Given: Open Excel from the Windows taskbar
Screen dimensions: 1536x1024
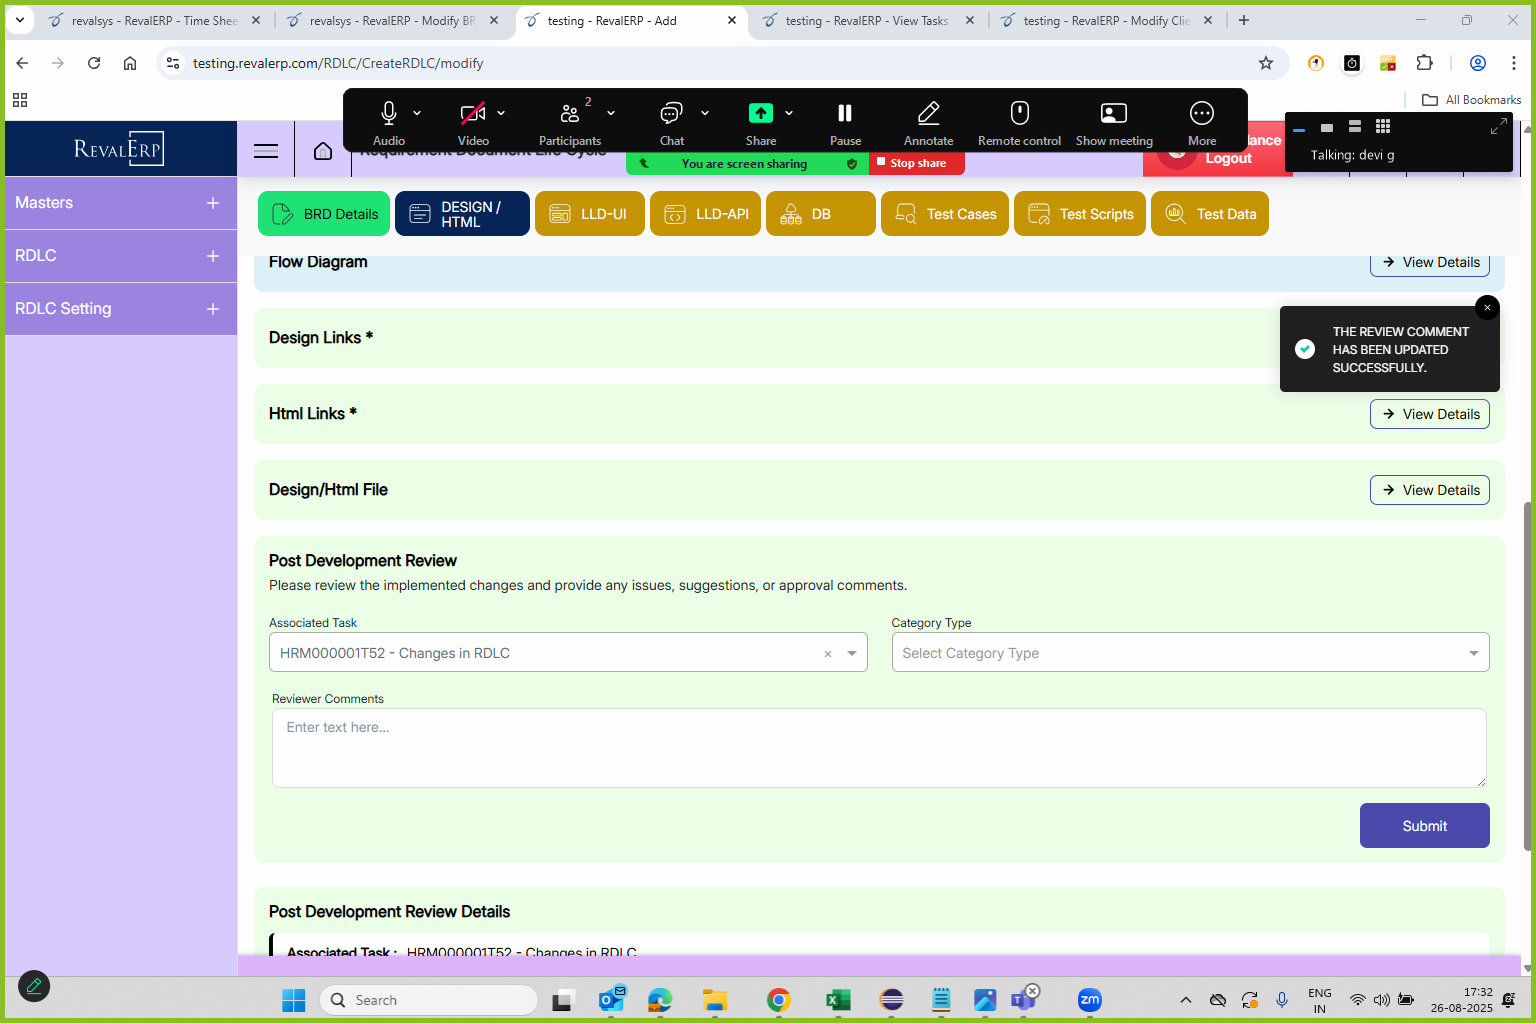Looking at the screenshot, I should coord(837,1000).
